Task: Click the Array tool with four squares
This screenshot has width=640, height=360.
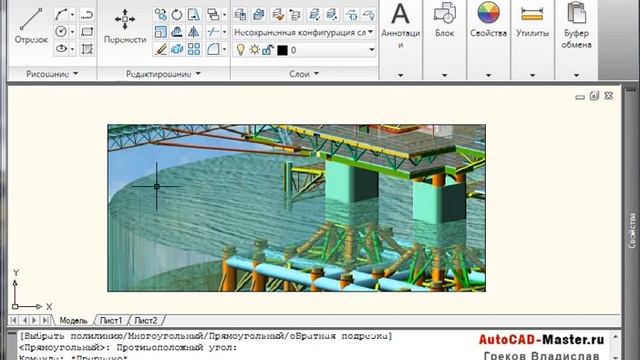Action: (x=193, y=49)
